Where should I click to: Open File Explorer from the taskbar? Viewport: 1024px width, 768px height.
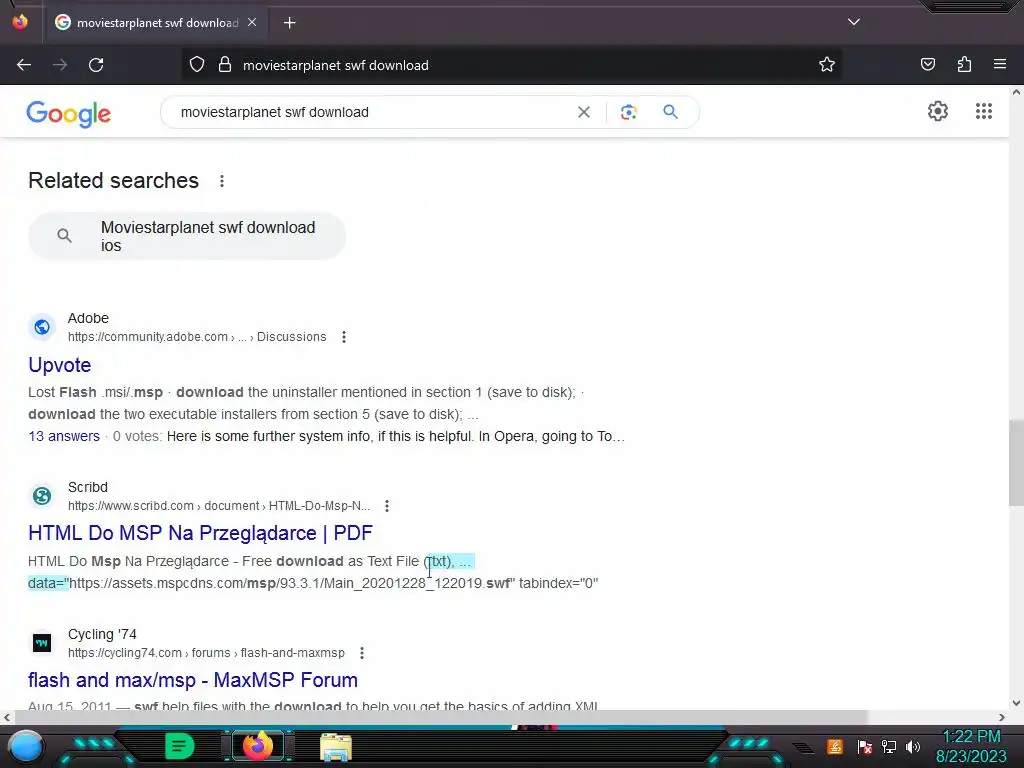click(336, 746)
